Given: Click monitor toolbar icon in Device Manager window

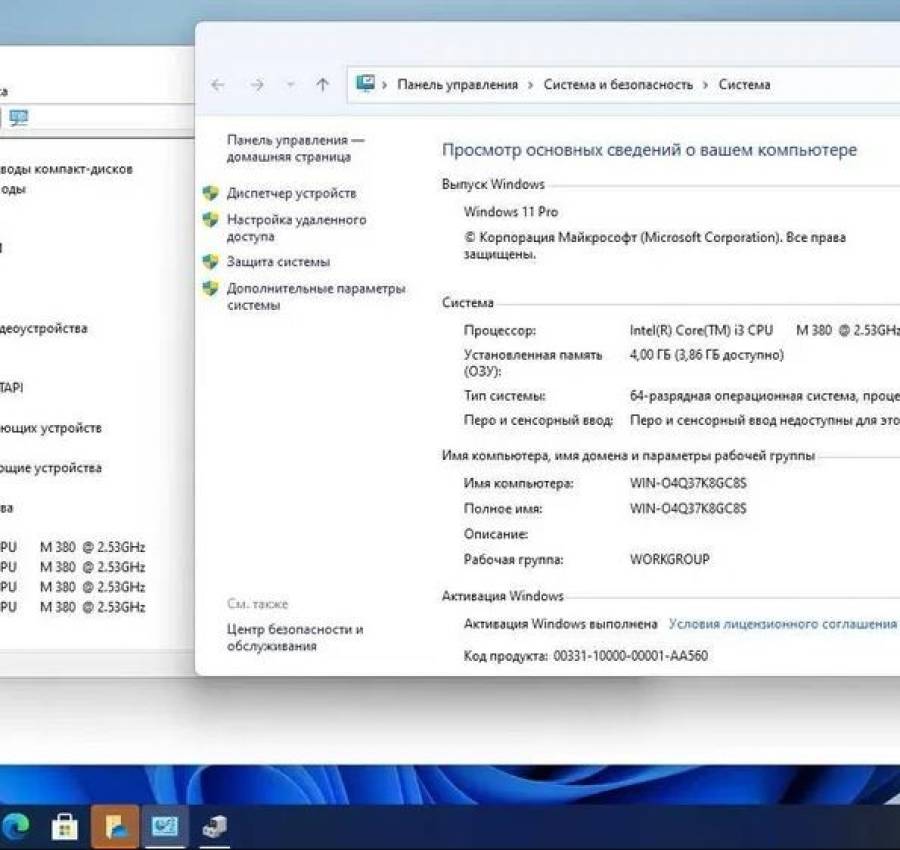Looking at the screenshot, I should click(19, 118).
